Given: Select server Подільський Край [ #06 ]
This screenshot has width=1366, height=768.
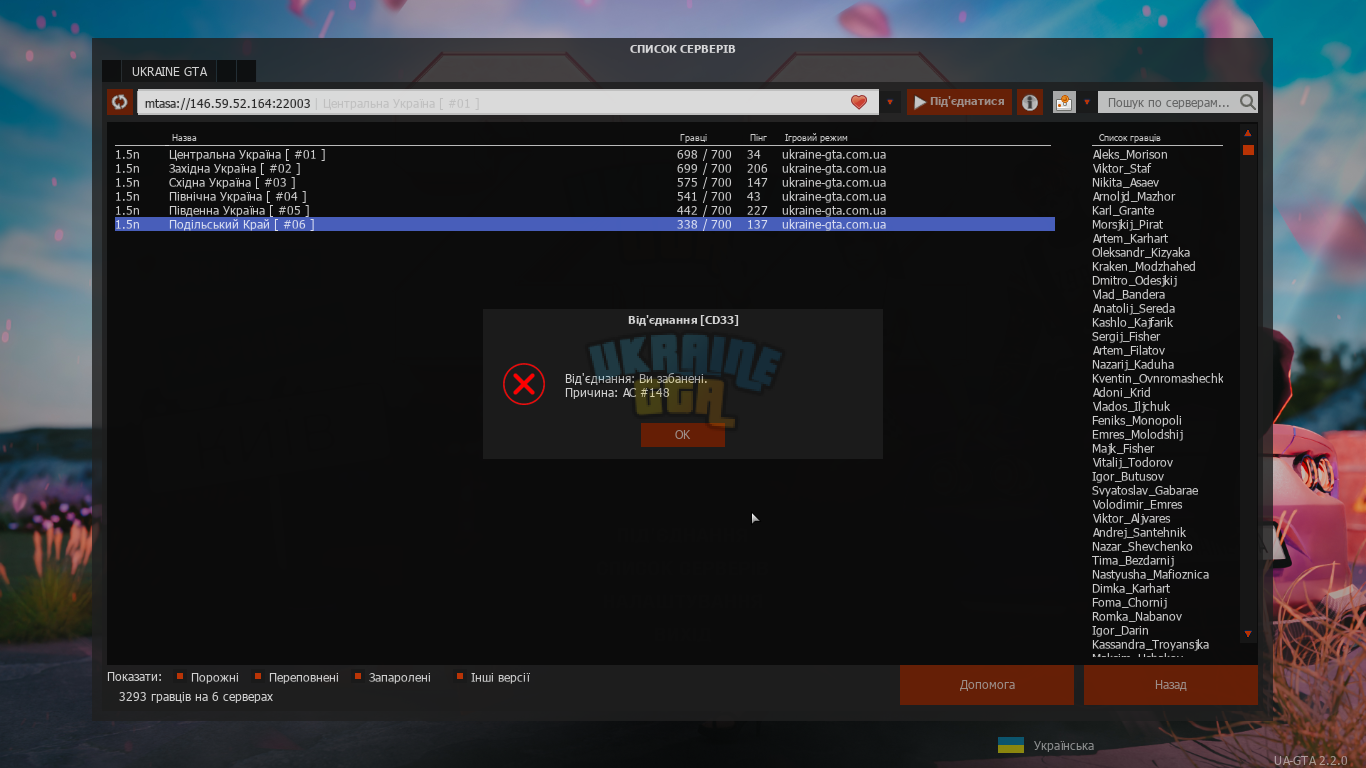Looking at the screenshot, I should [585, 224].
